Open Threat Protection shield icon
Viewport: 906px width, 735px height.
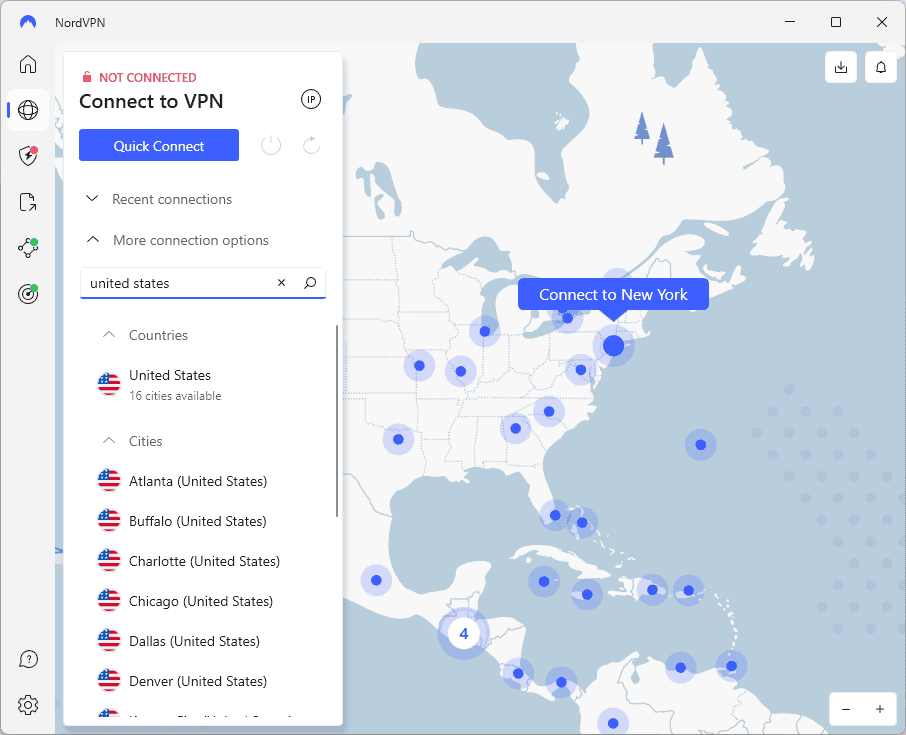click(28, 156)
